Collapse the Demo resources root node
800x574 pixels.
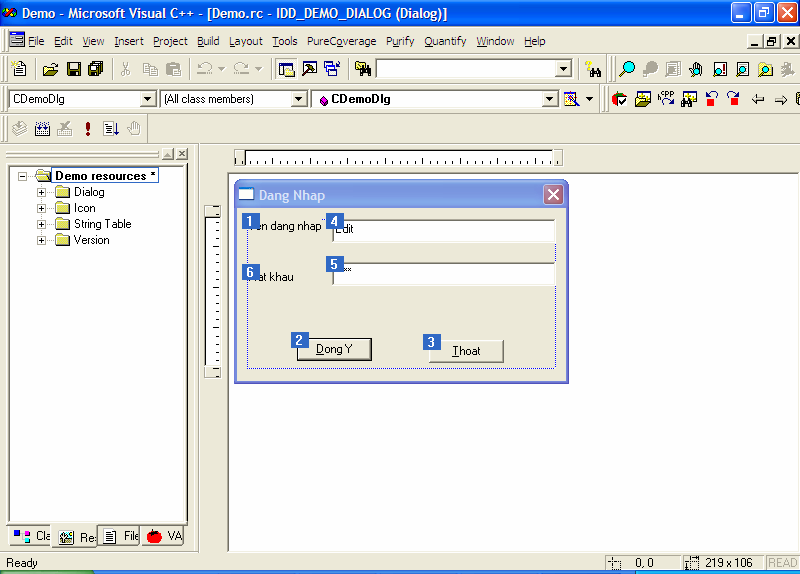pos(23,176)
